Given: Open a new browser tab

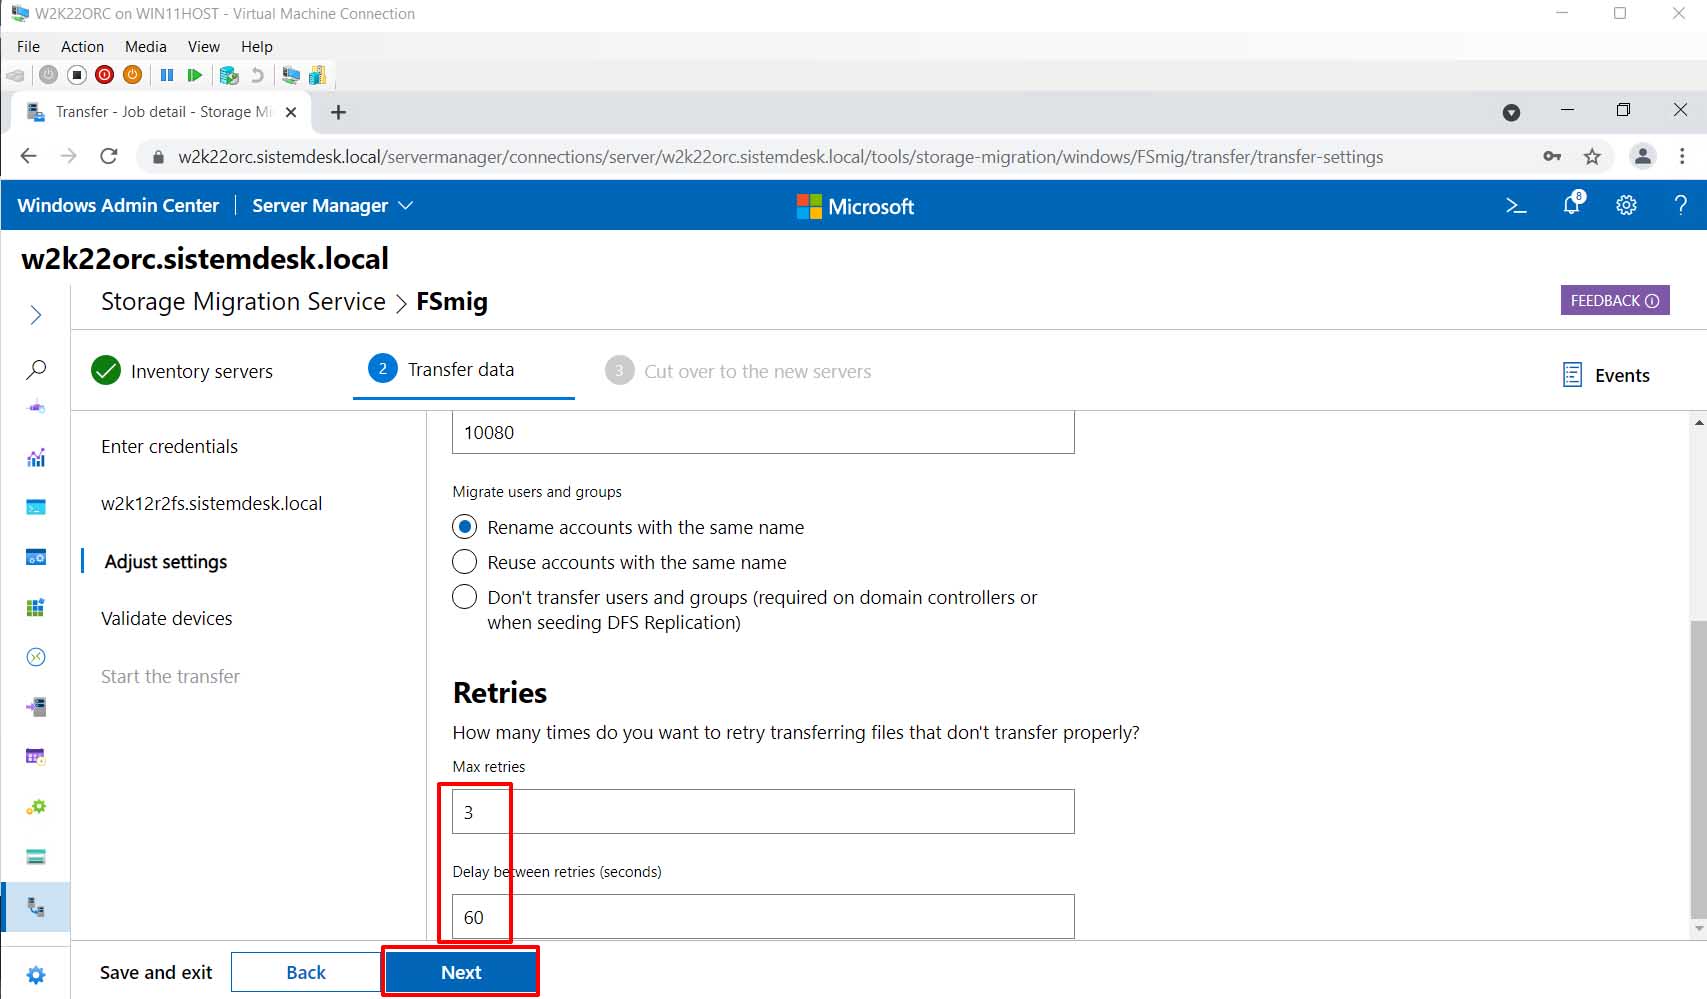Looking at the screenshot, I should (338, 112).
